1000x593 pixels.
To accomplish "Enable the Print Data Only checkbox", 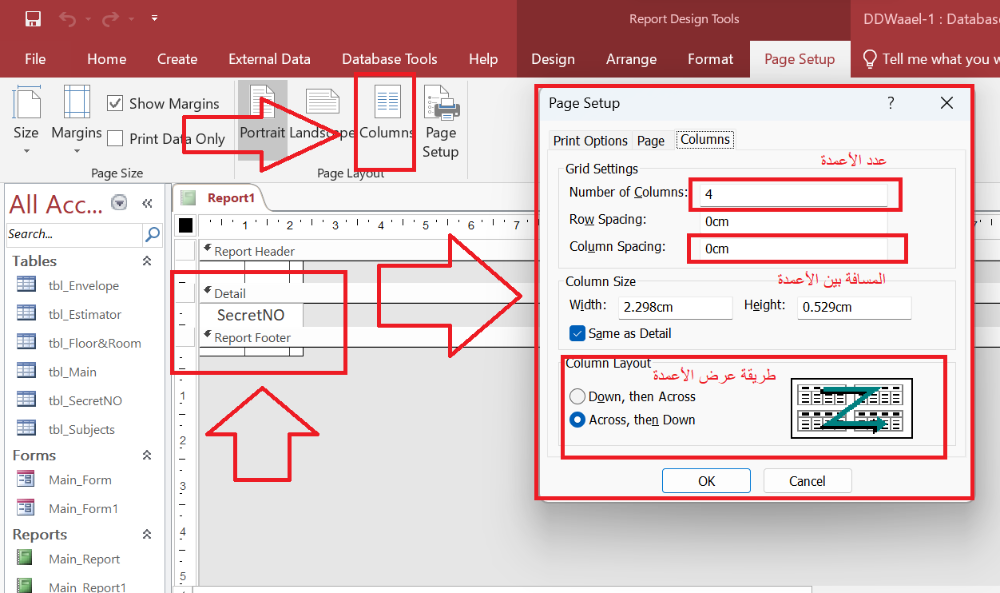I will (x=115, y=138).
